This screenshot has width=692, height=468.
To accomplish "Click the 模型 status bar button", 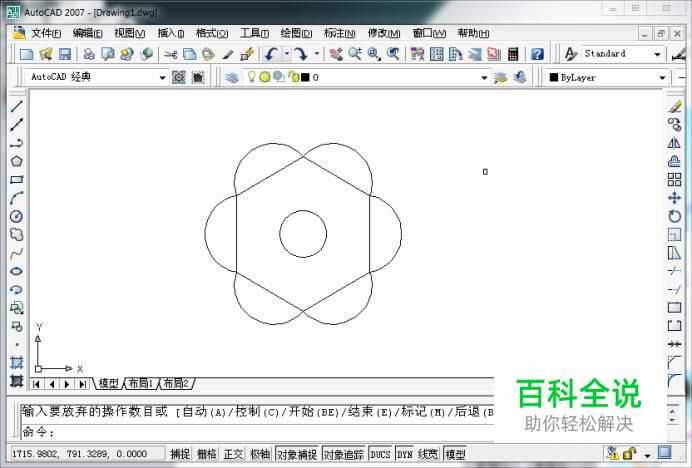I will coord(455,454).
